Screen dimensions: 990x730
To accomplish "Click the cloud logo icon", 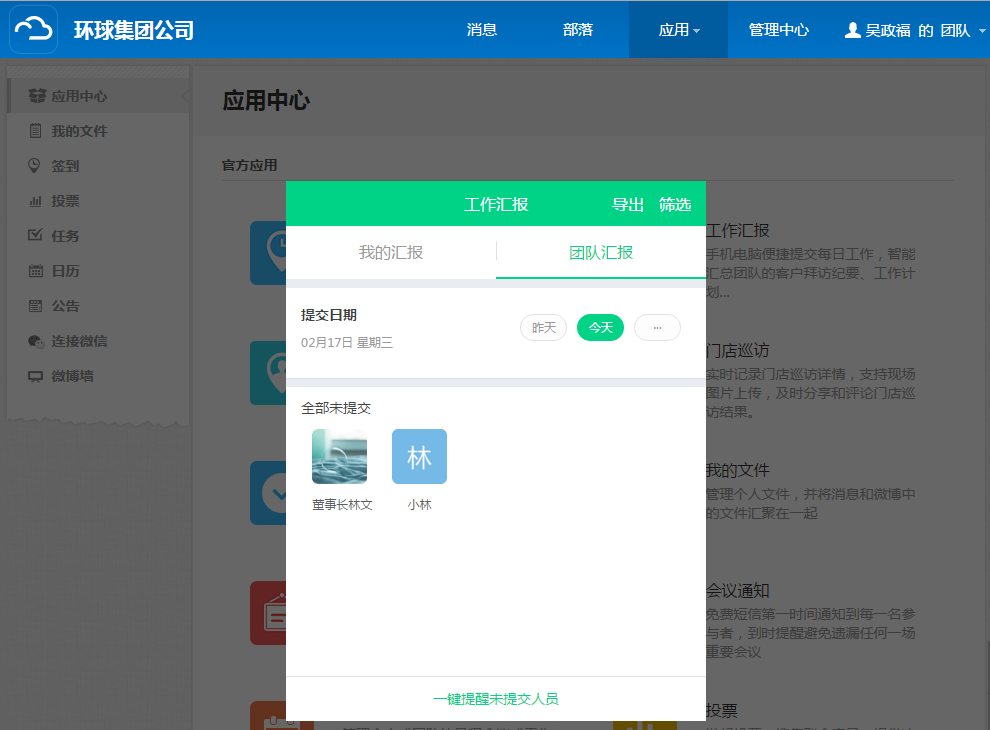I will click(34, 30).
